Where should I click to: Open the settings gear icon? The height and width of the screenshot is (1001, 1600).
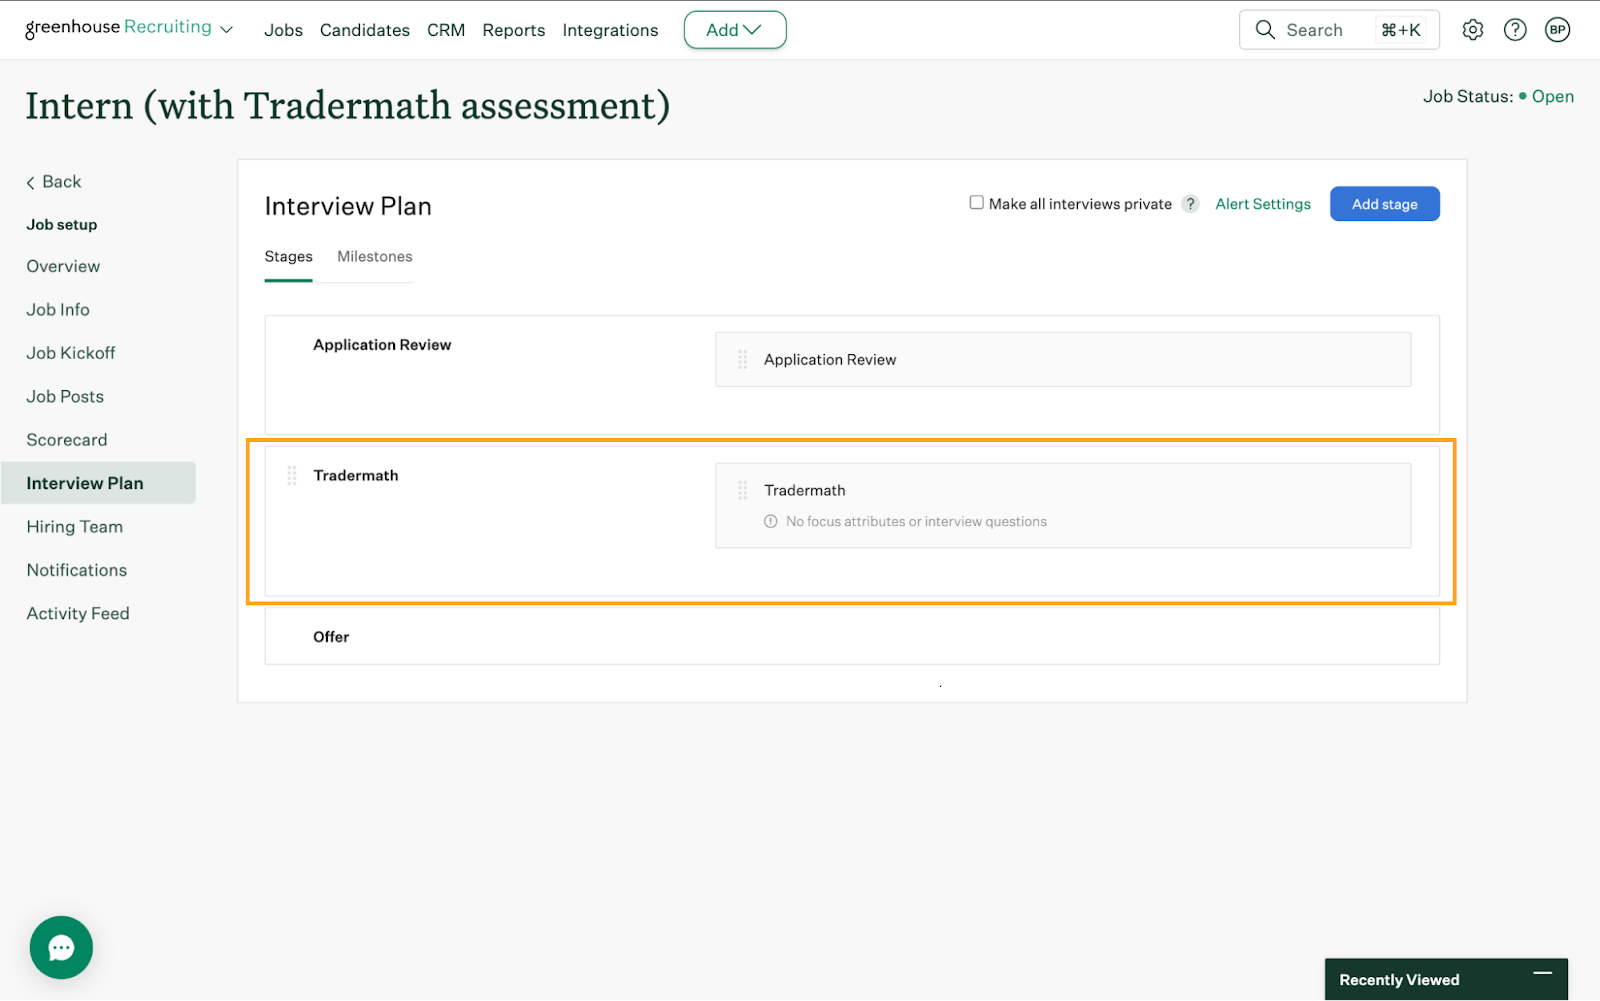point(1472,30)
